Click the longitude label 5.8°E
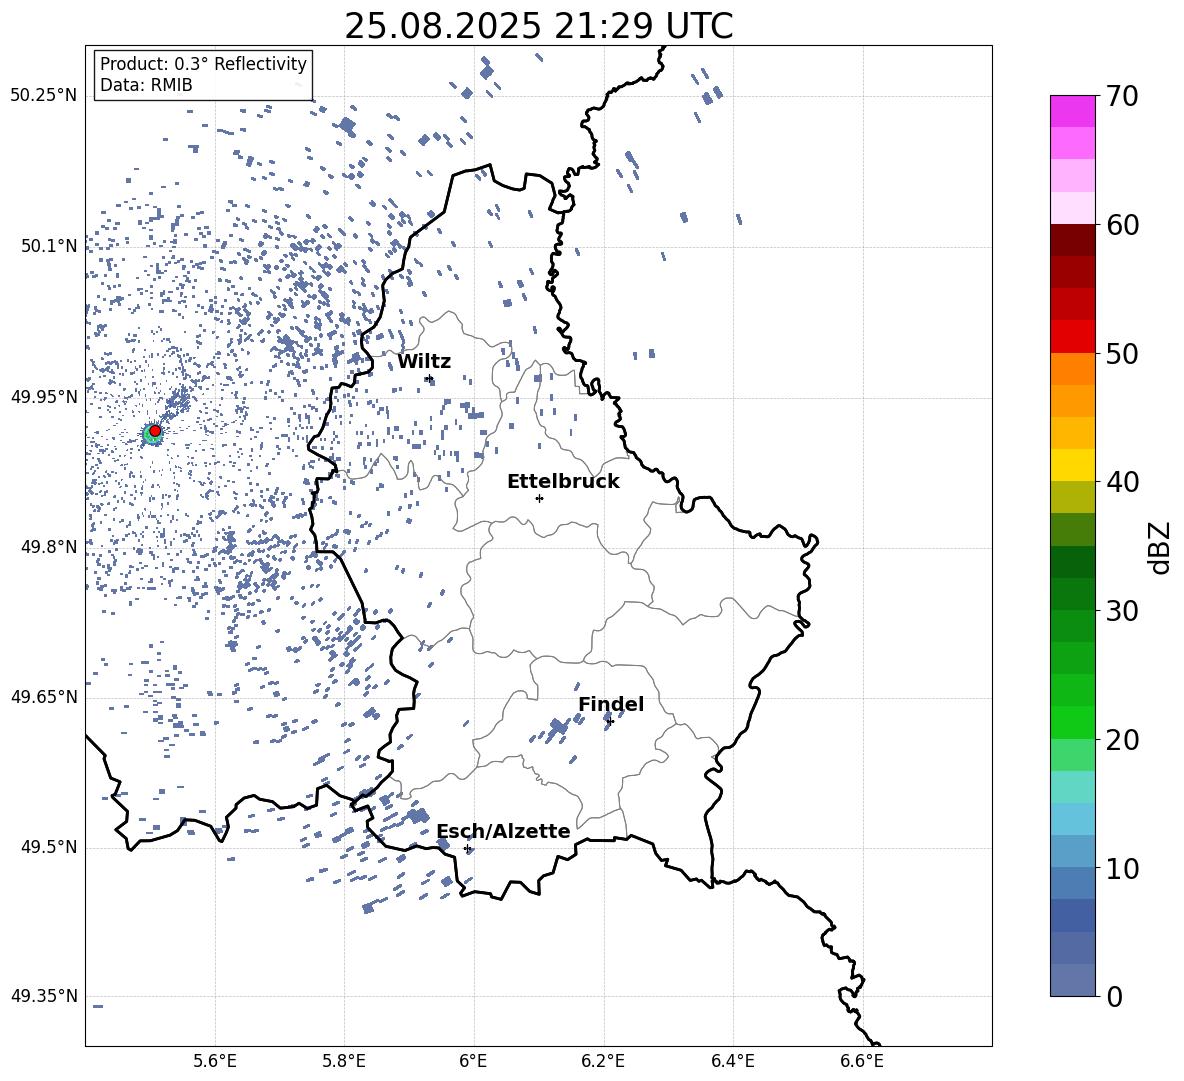The width and height of the screenshot is (1184, 1081). pos(344,1061)
